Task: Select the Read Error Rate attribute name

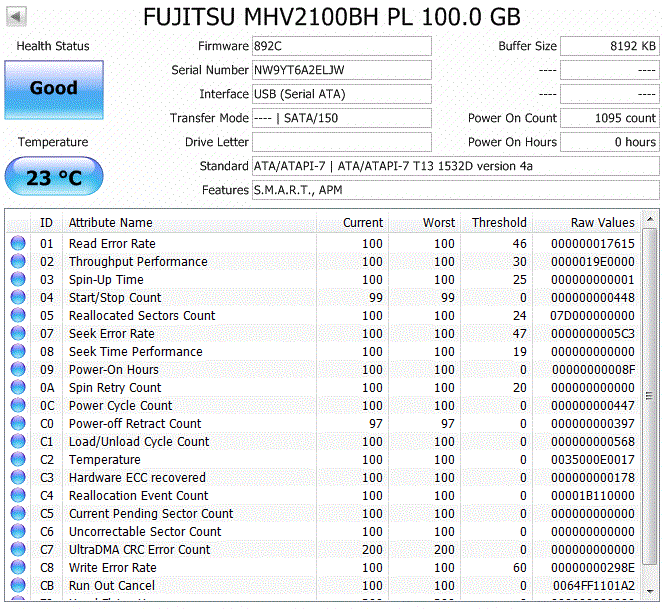Action: click(112, 243)
